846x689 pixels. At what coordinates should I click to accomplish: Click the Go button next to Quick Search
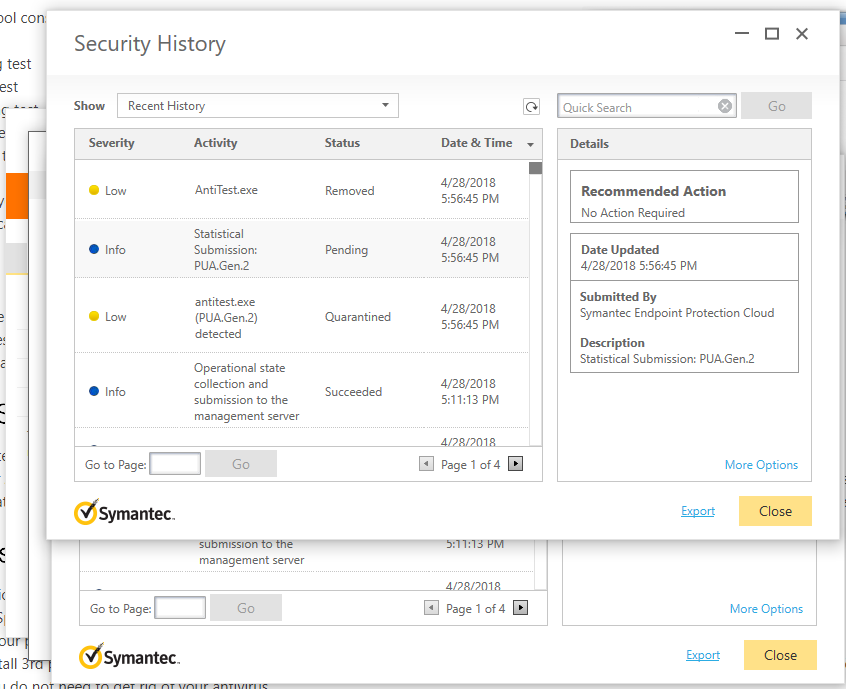776,106
